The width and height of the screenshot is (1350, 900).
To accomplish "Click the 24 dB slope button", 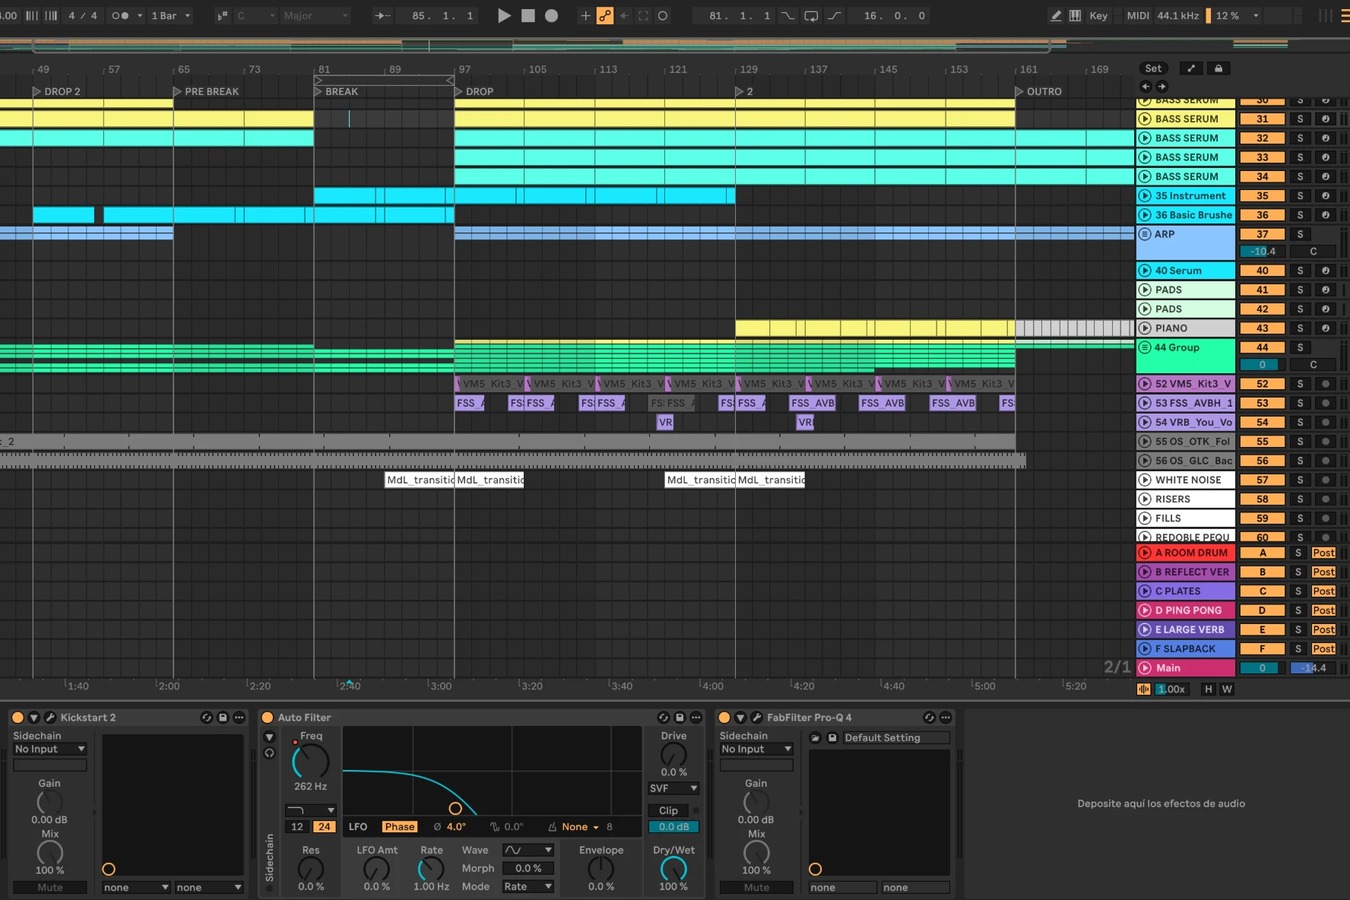I will click(324, 827).
